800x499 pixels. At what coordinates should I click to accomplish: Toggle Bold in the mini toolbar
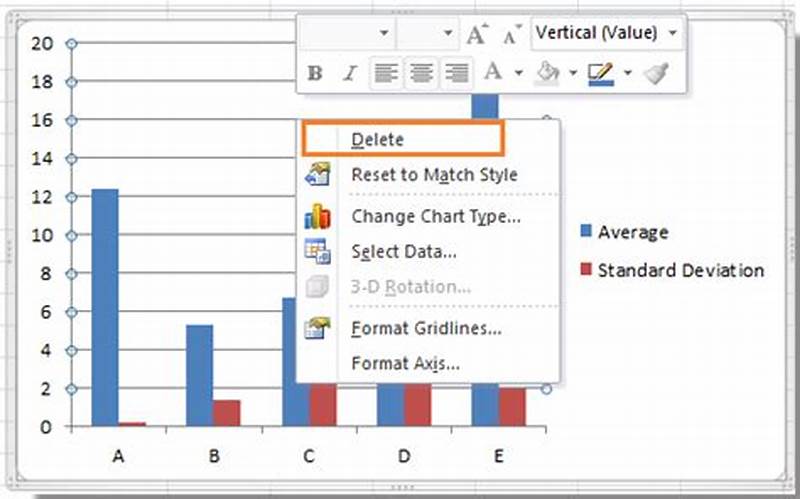click(x=315, y=73)
